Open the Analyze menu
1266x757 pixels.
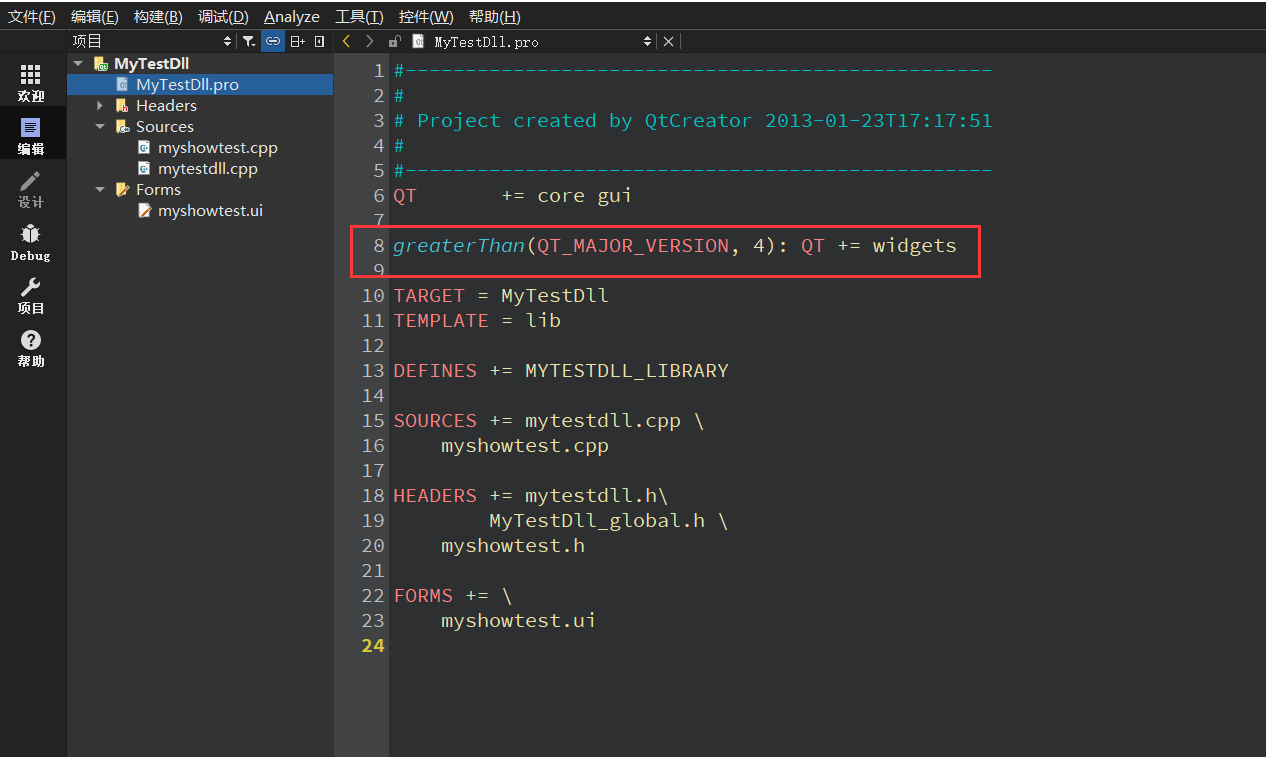coord(291,16)
